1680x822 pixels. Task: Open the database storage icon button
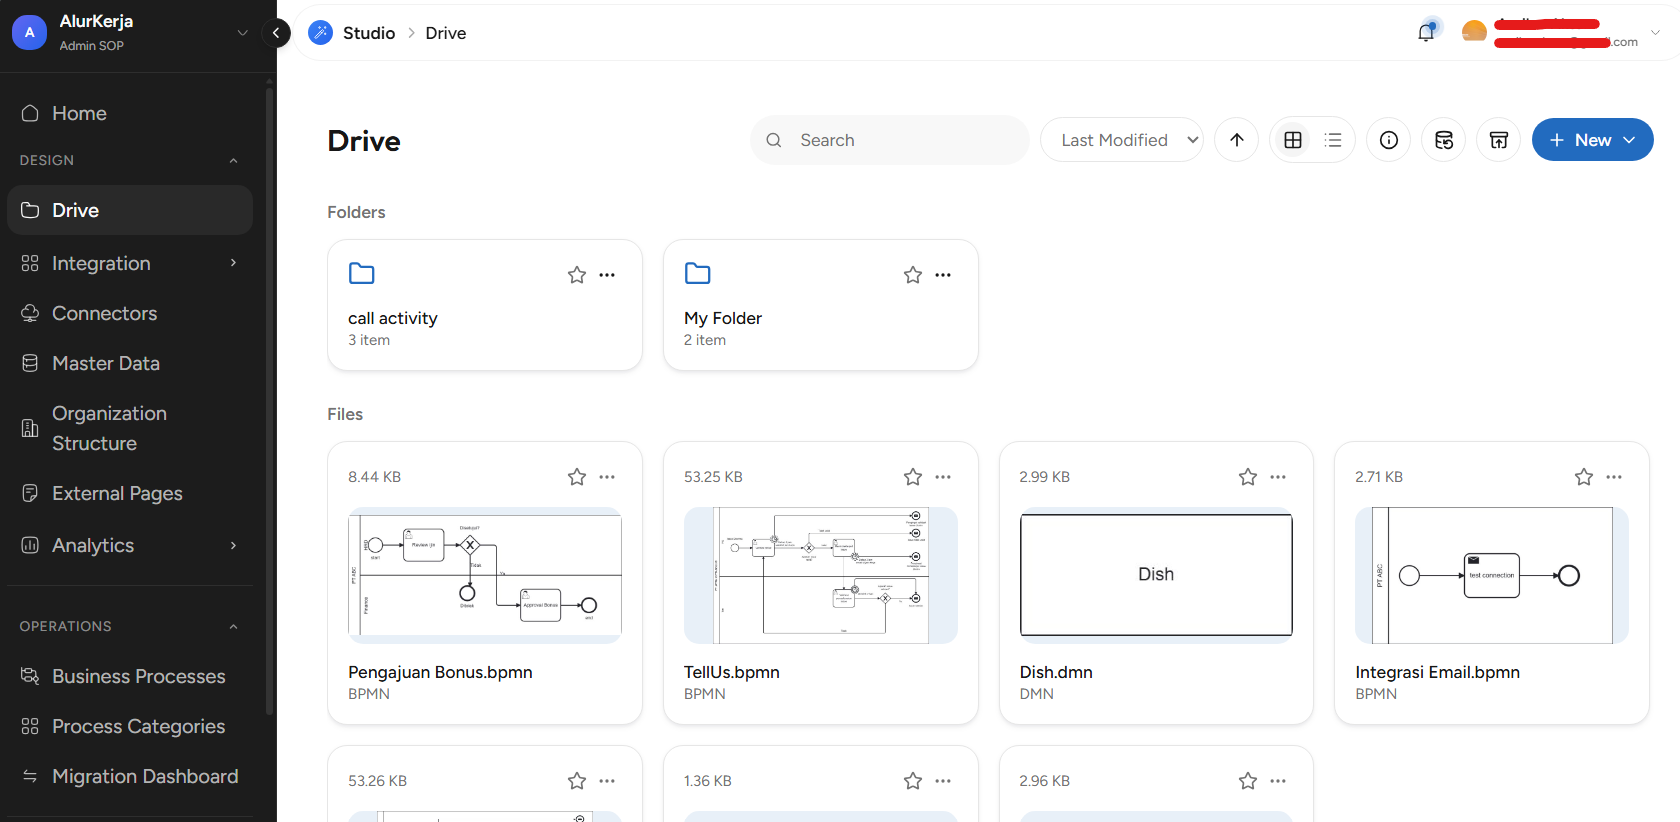pos(1444,140)
